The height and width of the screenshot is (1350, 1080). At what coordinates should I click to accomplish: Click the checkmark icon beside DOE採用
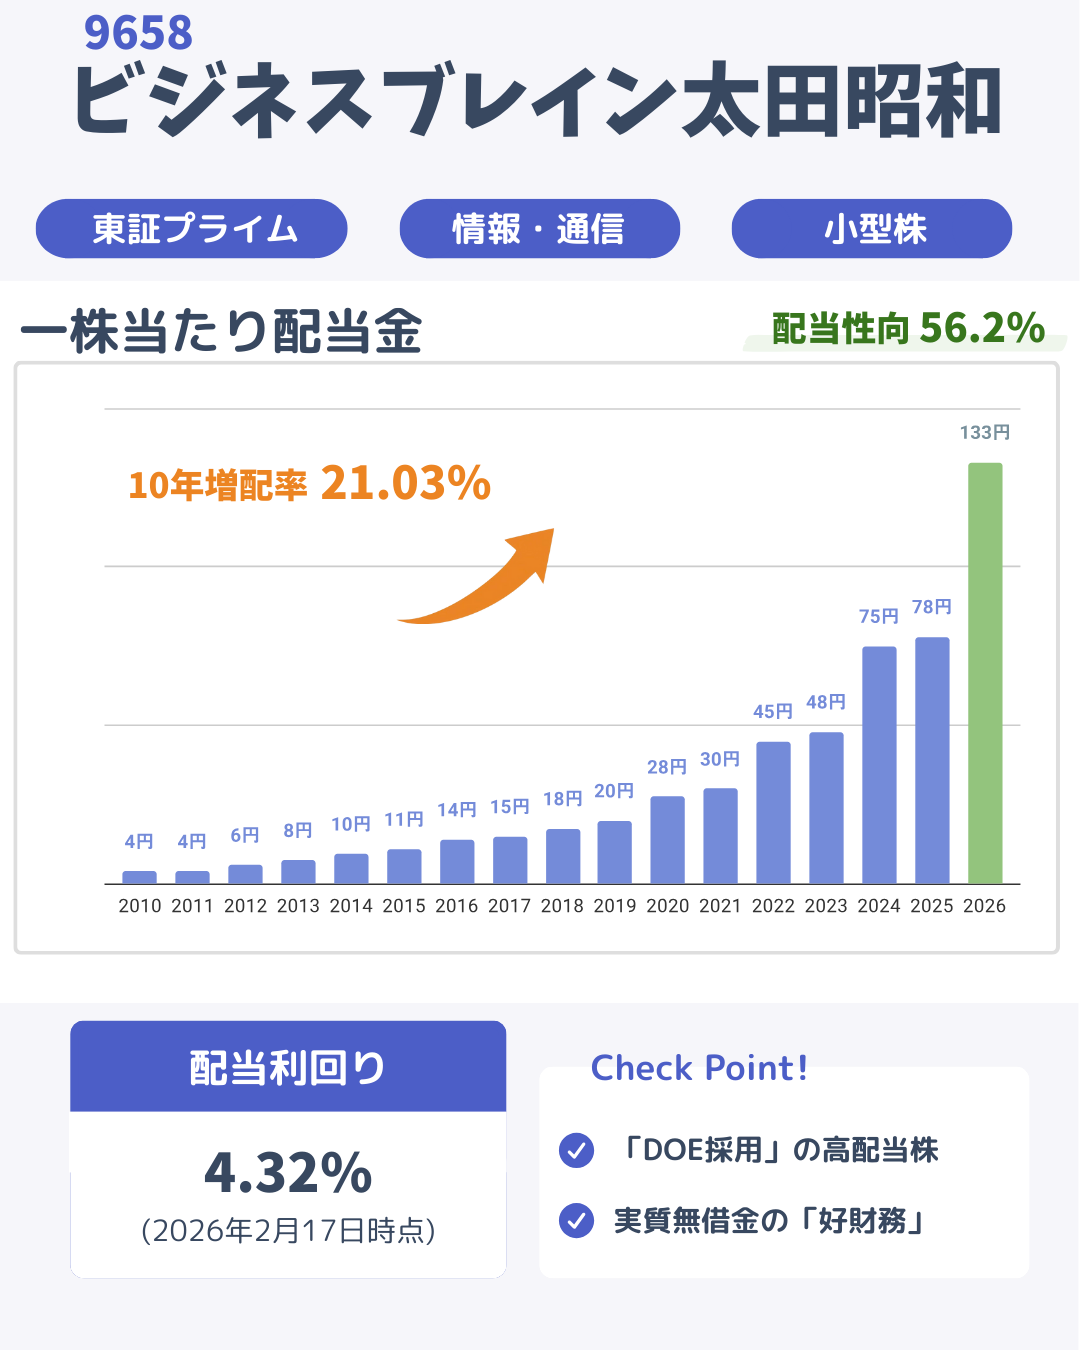(x=576, y=1150)
